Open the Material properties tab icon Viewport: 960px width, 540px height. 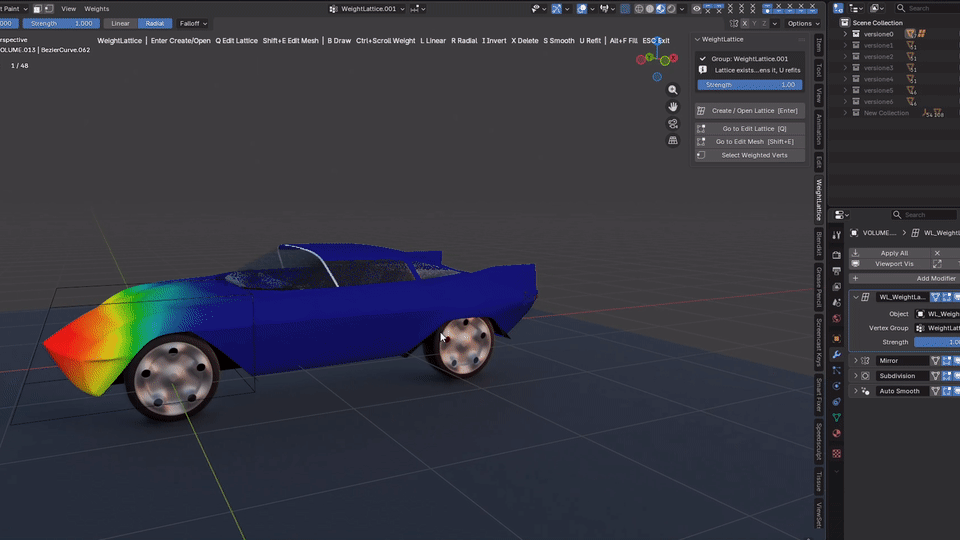(836, 433)
